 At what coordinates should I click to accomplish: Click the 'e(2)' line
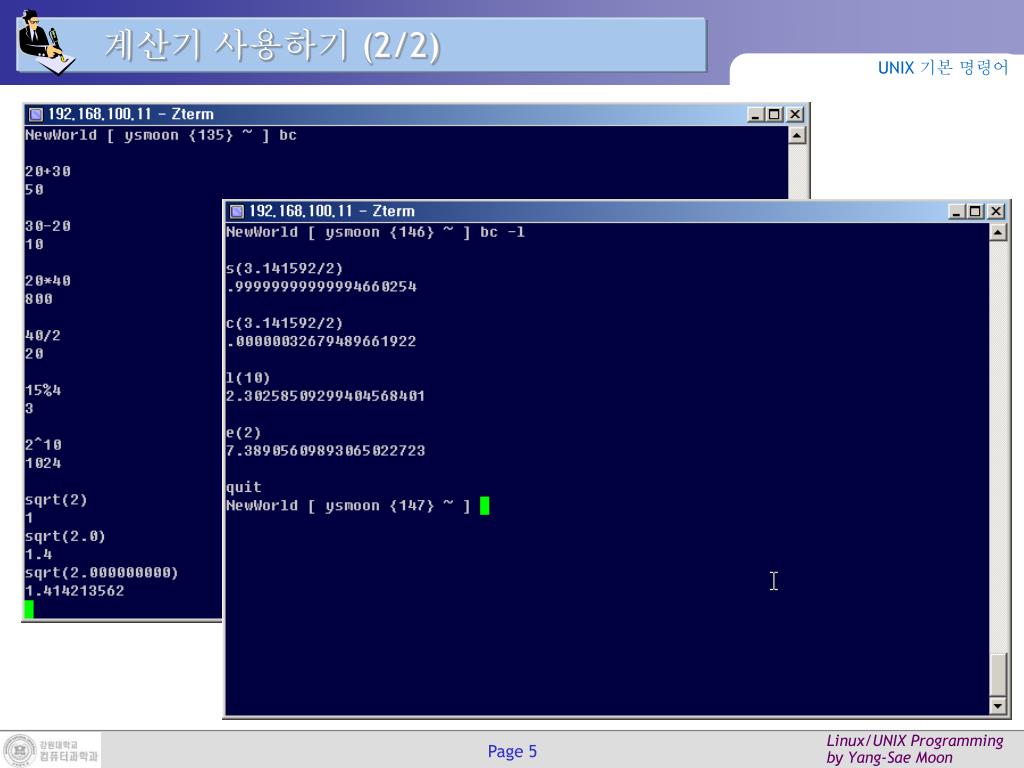(243, 432)
